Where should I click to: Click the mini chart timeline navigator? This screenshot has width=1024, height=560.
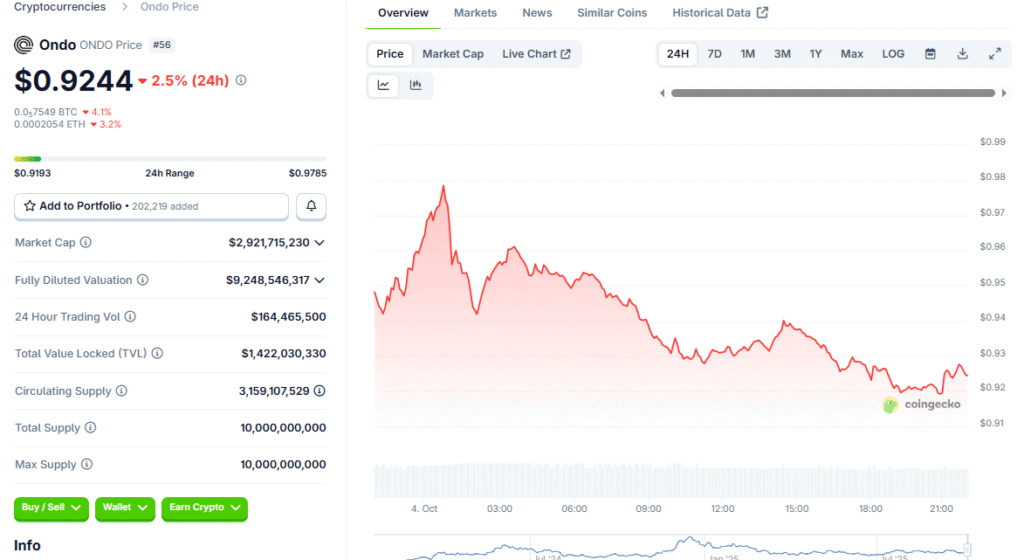(x=670, y=548)
